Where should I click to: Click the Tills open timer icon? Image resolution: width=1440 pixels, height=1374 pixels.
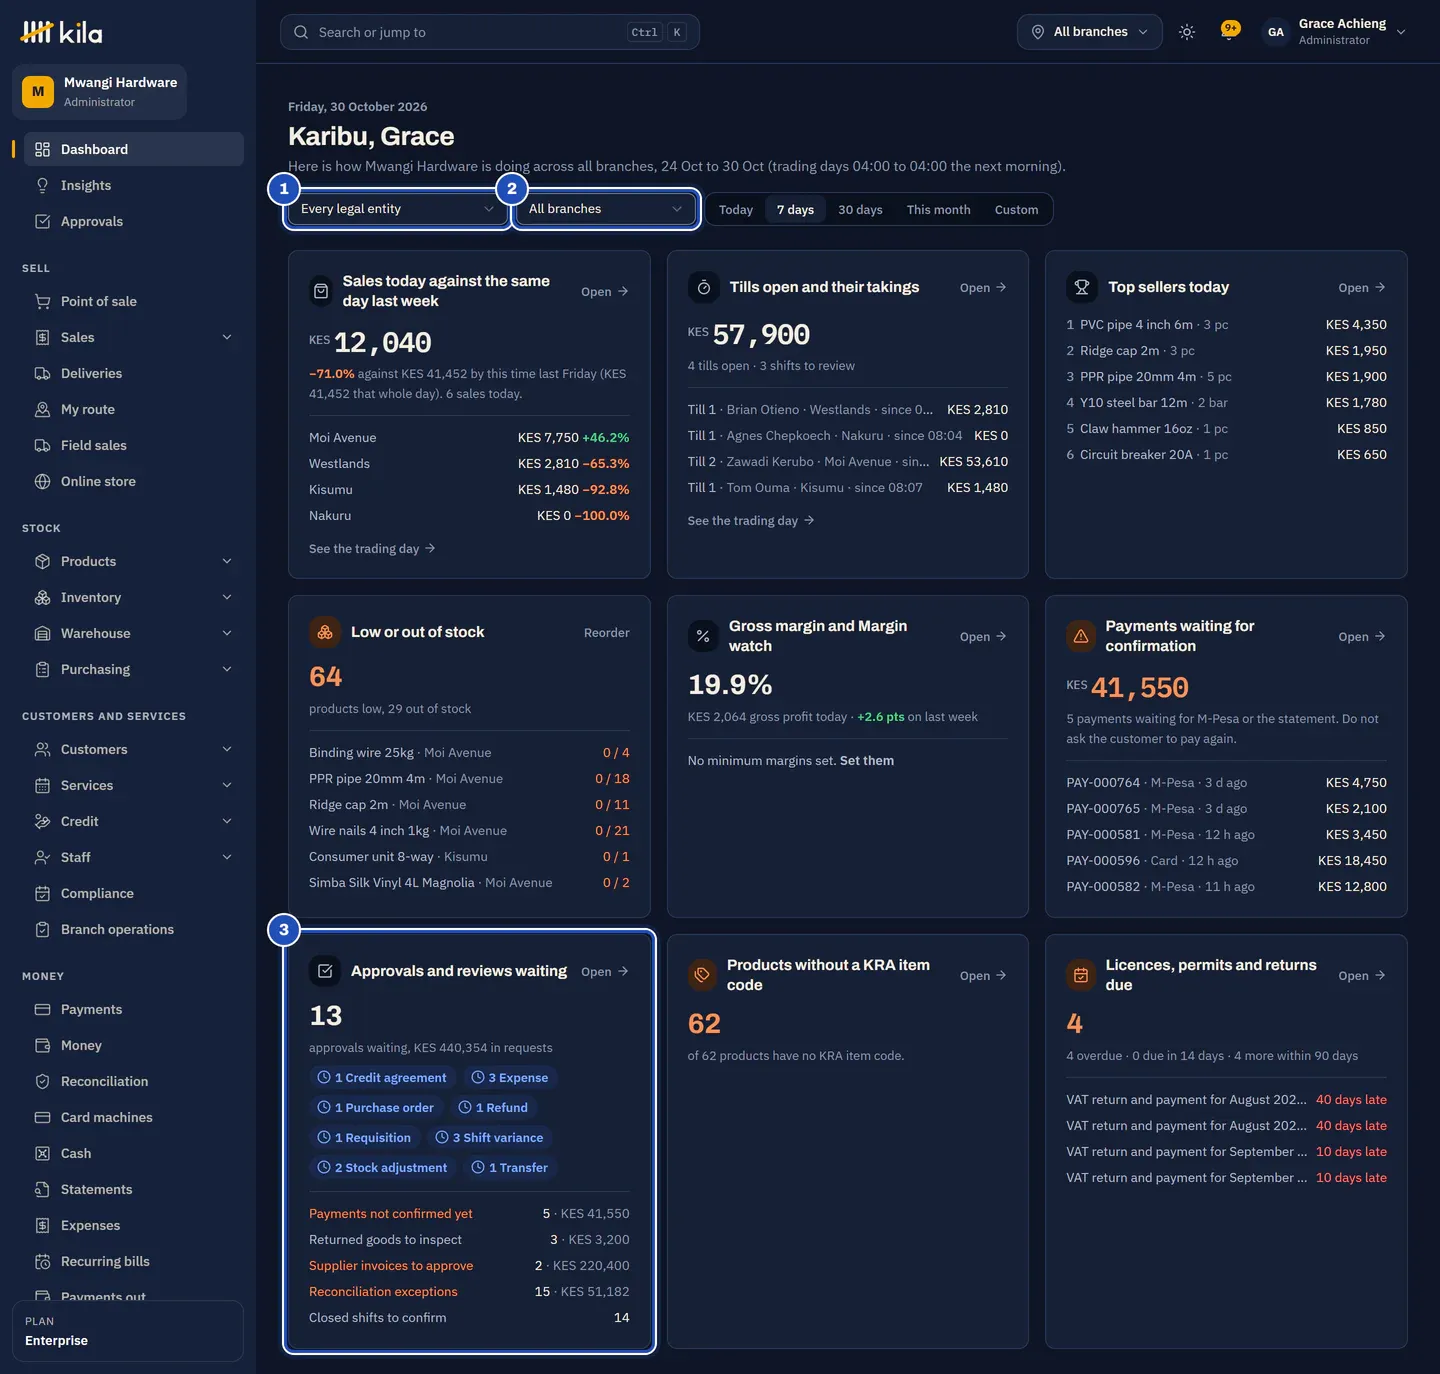pyautogui.click(x=704, y=287)
